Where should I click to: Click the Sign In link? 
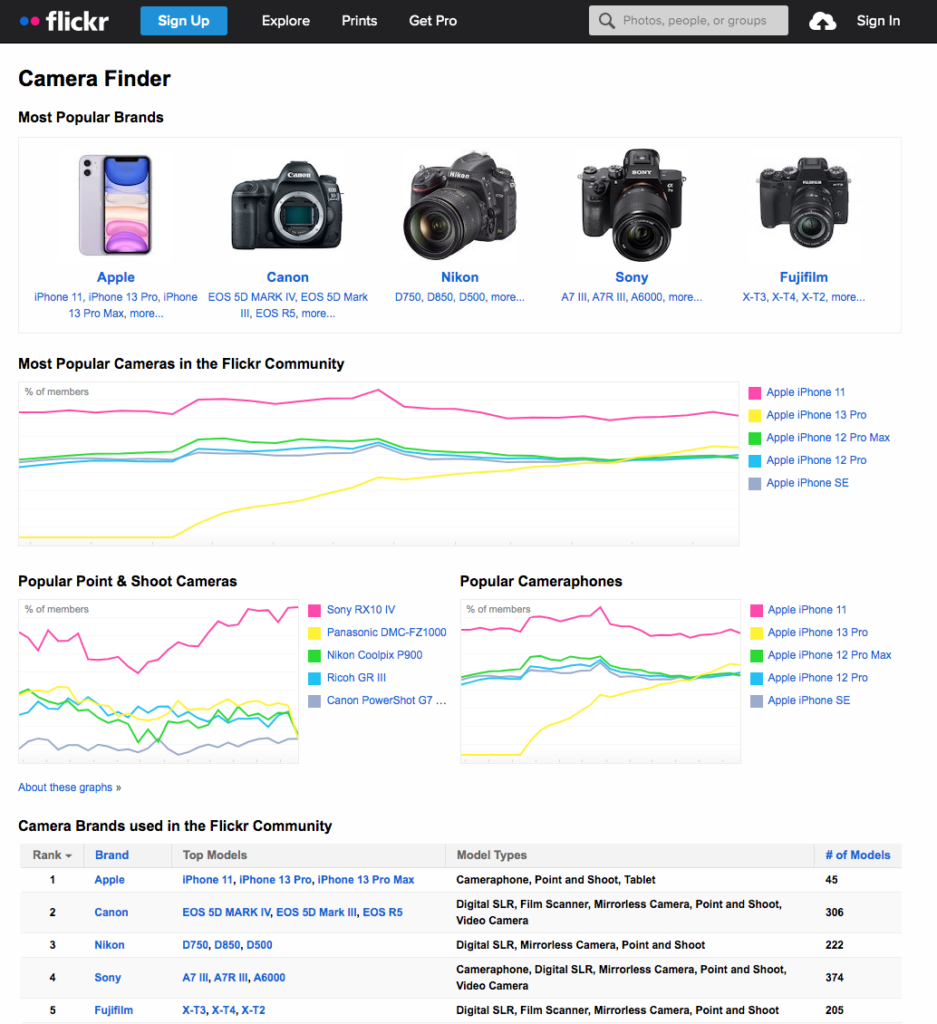click(x=878, y=21)
